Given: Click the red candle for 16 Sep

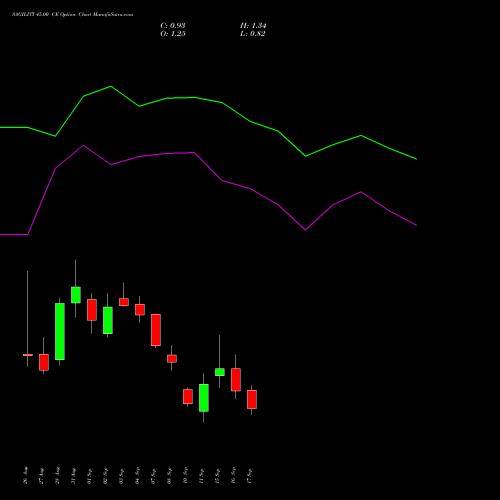Looking at the screenshot, I should click(x=236, y=379).
